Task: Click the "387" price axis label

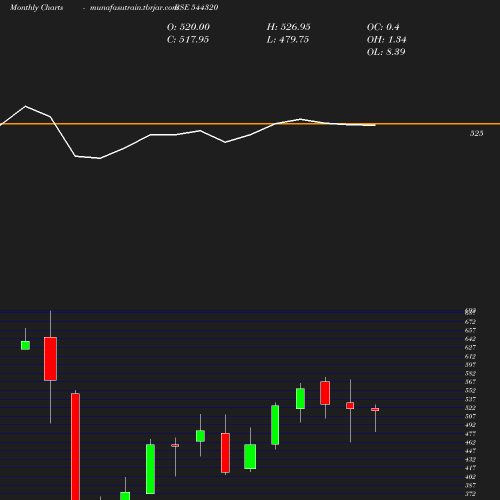Action: (x=470, y=485)
